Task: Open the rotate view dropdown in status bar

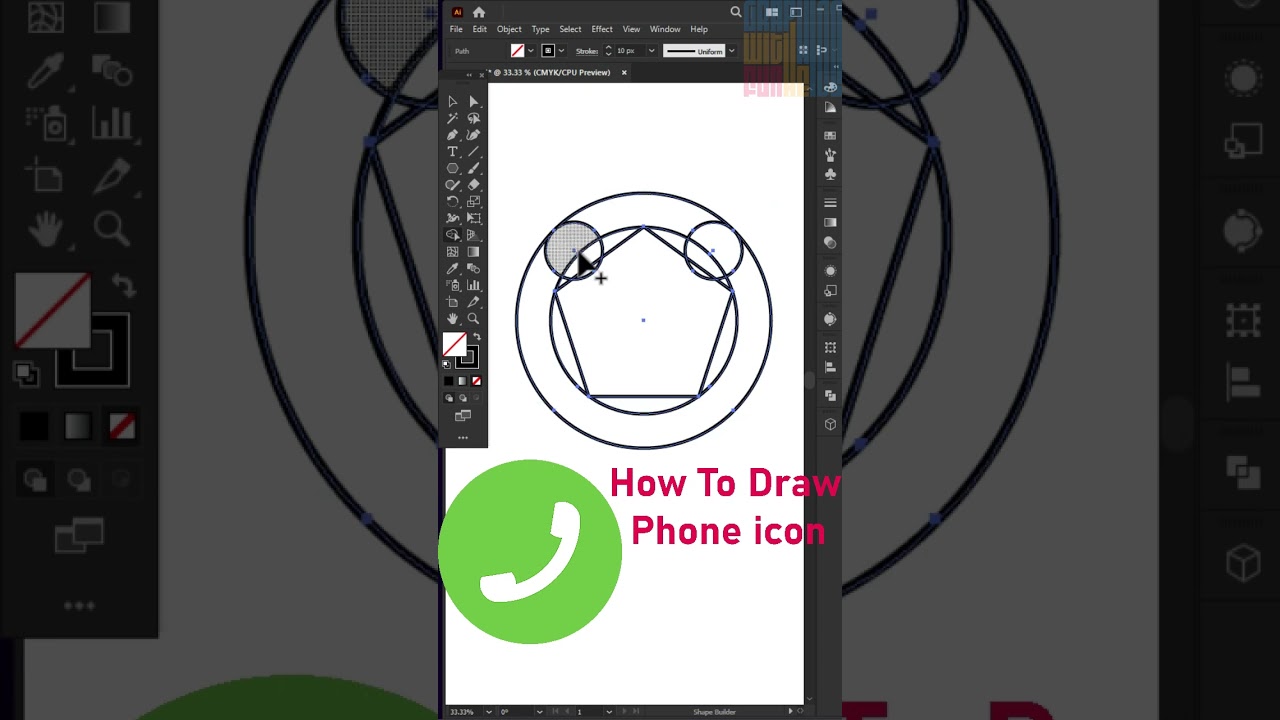Action: (x=539, y=712)
